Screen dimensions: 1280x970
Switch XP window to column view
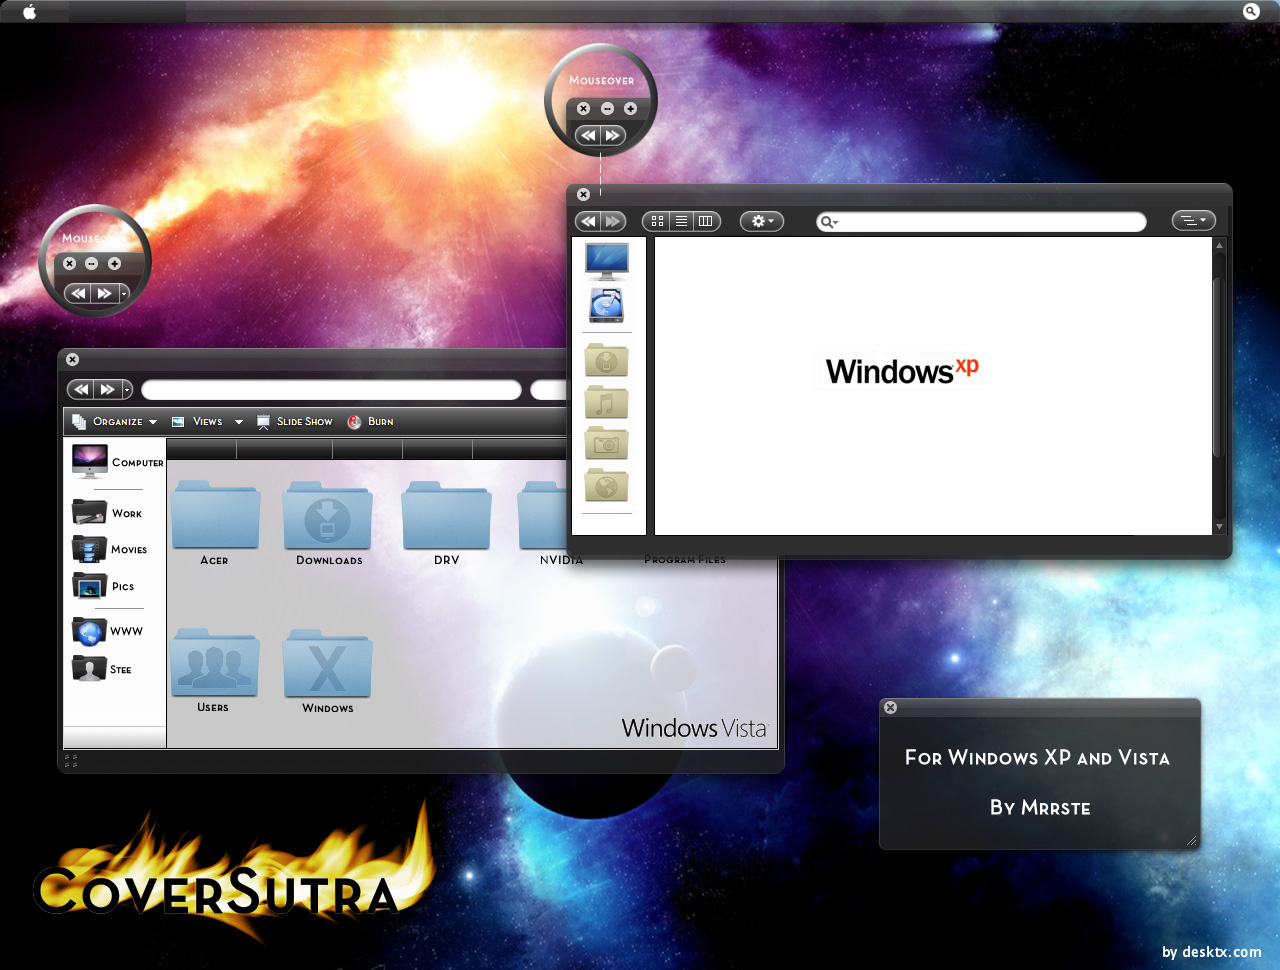706,221
